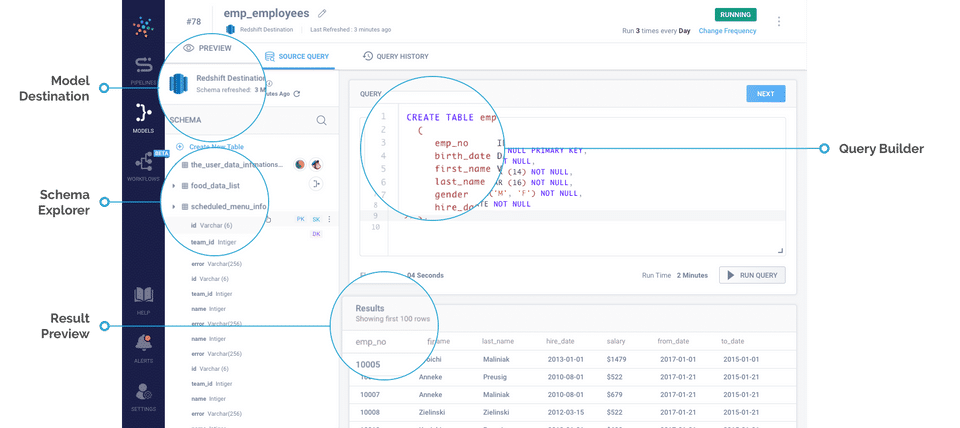Click the pencil icon beside emp_employees
Screen dimensions: 960x428
[x=322, y=13]
